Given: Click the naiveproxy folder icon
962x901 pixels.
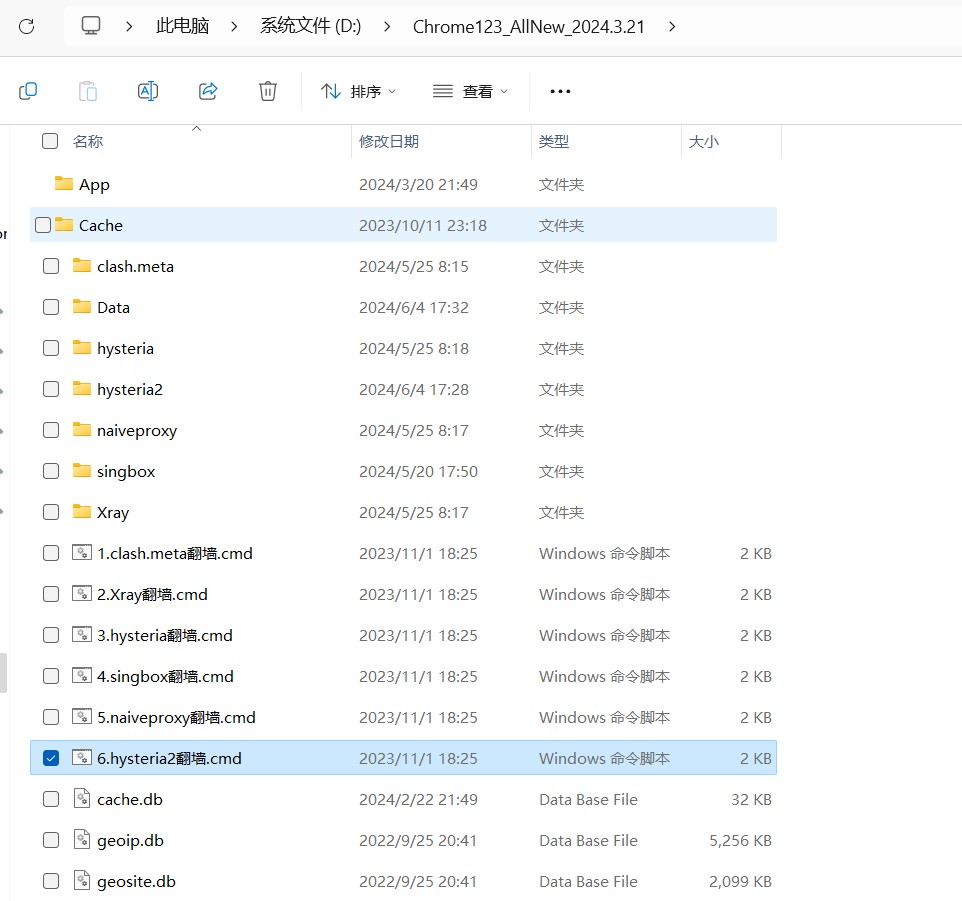Looking at the screenshot, I should pyautogui.click(x=82, y=429).
